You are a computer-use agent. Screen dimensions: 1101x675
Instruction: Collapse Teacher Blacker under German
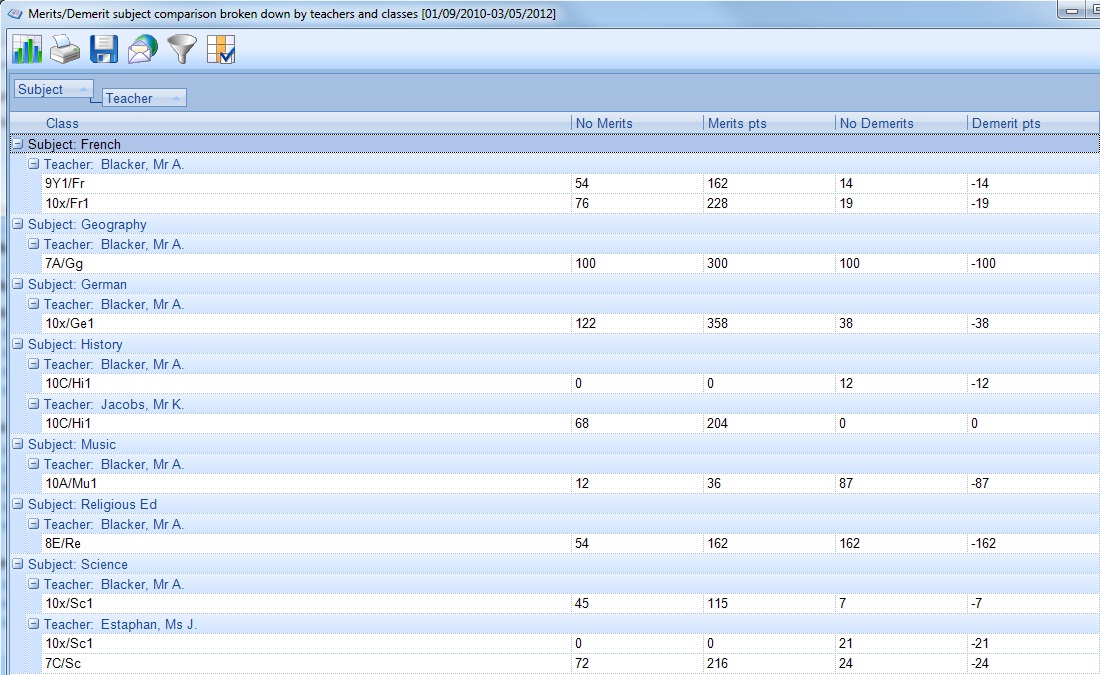(x=33, y=304)
